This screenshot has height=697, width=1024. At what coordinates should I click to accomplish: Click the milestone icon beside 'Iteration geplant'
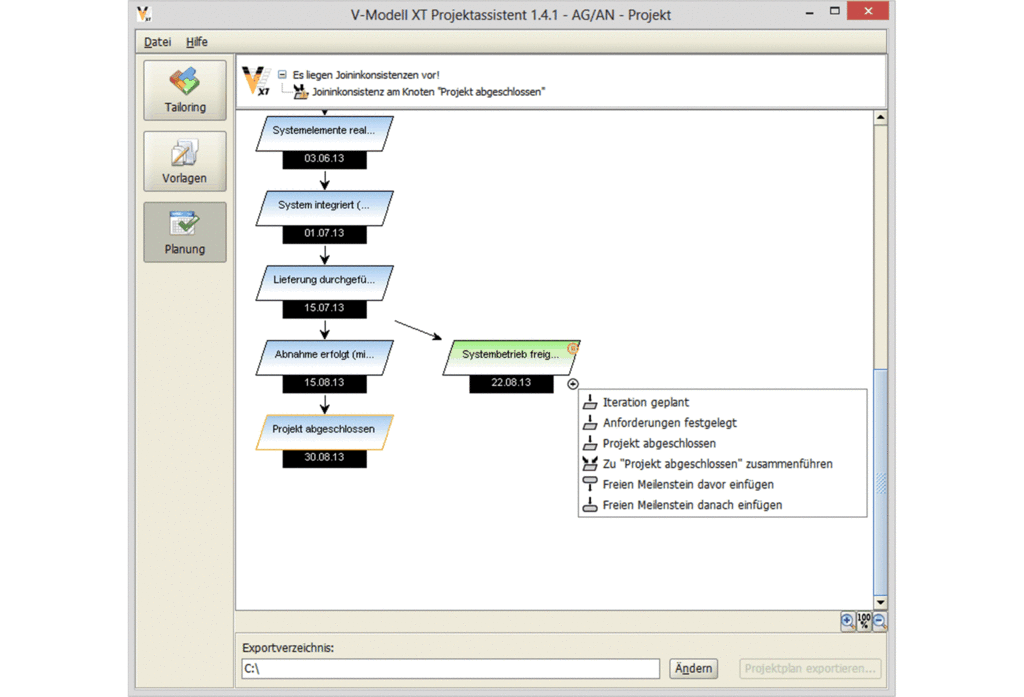(x=590, y=402)
